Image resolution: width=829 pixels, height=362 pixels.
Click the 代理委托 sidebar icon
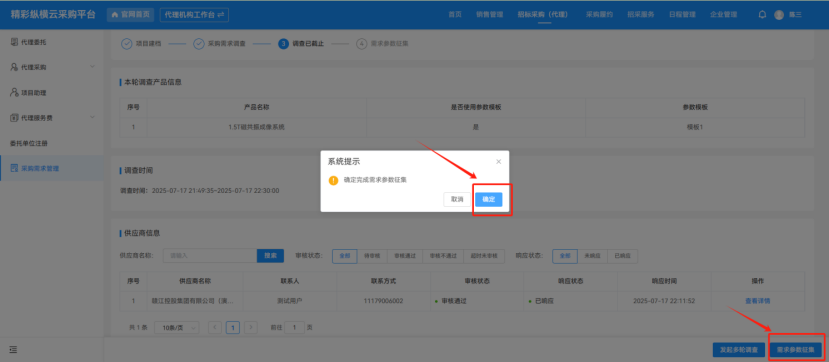(x=14, y=42)
